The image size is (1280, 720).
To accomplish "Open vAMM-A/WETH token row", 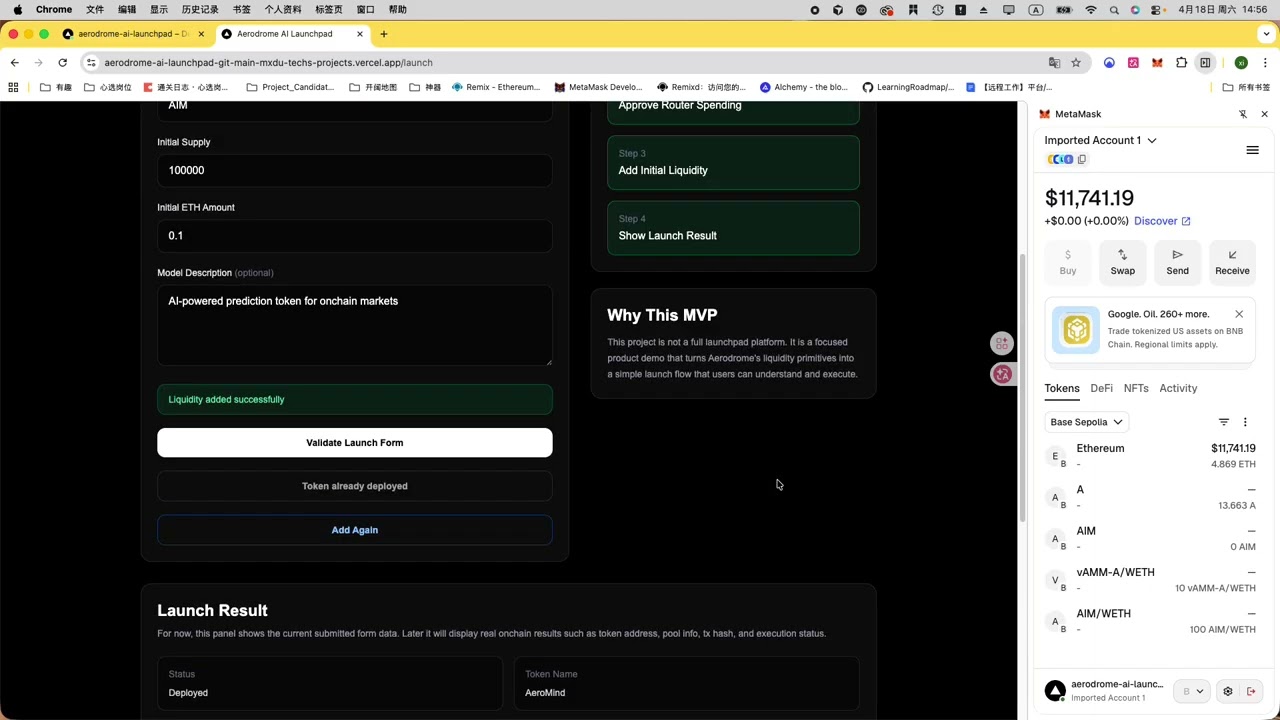I will click(1150, 580).
